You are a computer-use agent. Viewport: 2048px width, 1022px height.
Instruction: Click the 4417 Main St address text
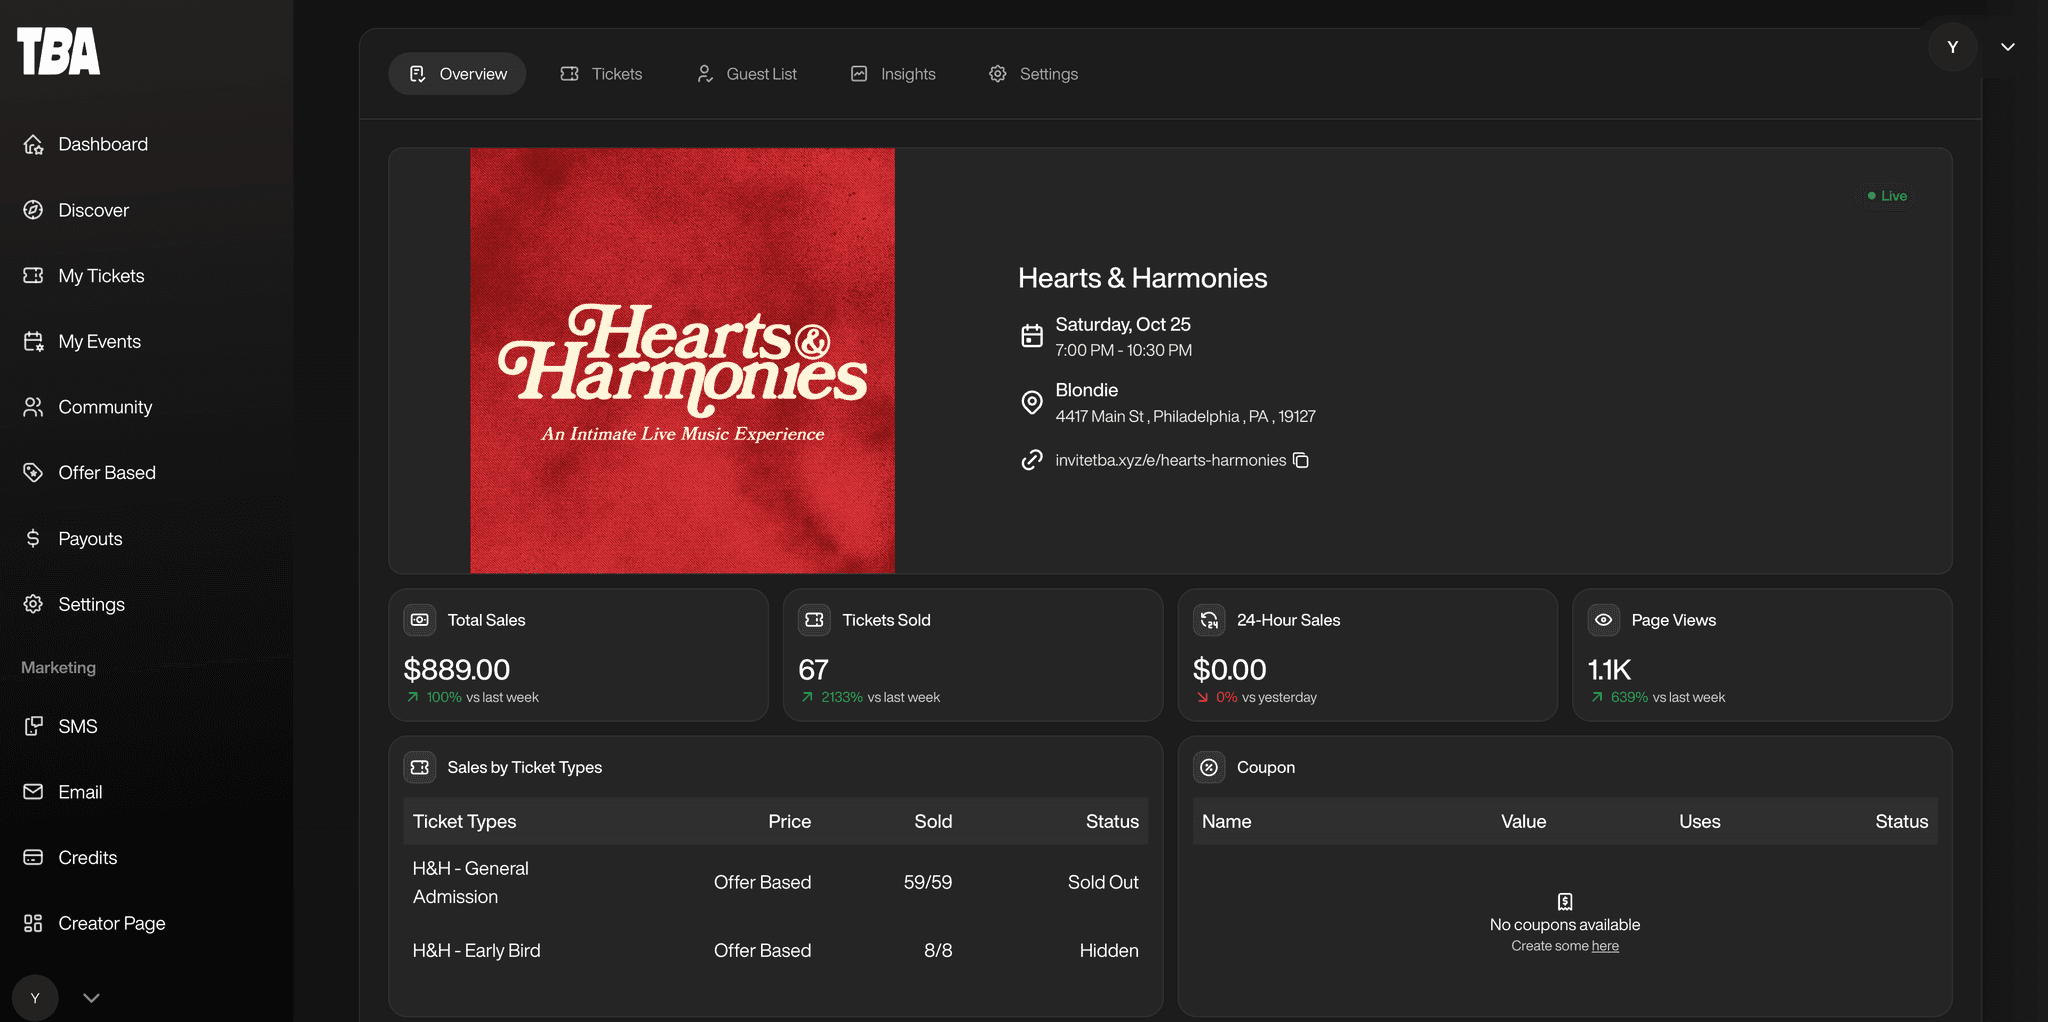pos(1185,416)
